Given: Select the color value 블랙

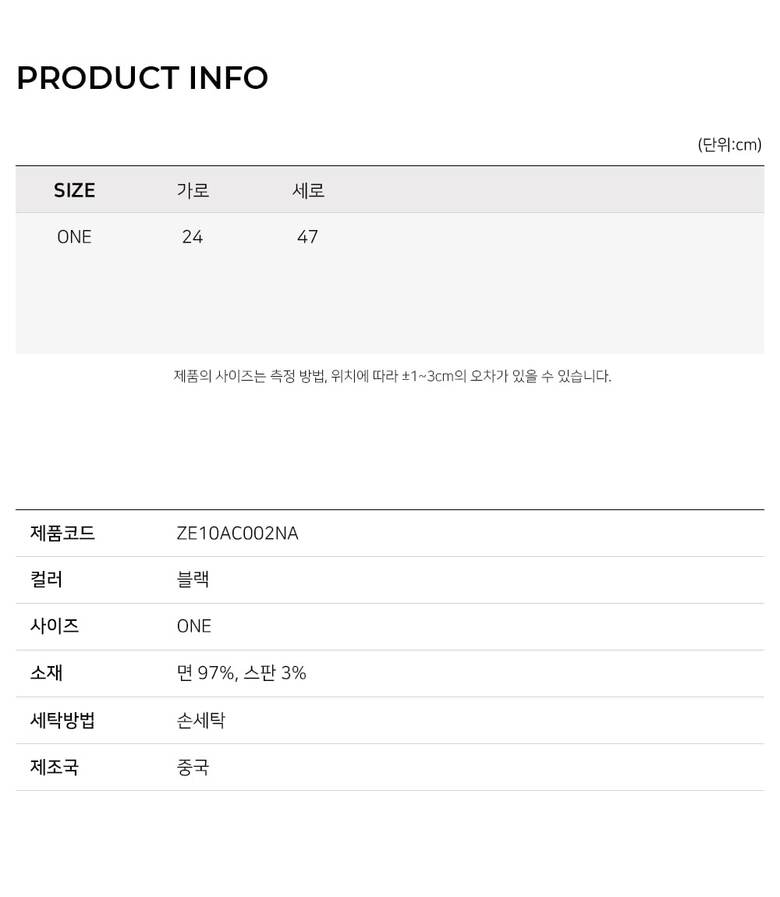Looking at the screenshot, I should (193, 580).
